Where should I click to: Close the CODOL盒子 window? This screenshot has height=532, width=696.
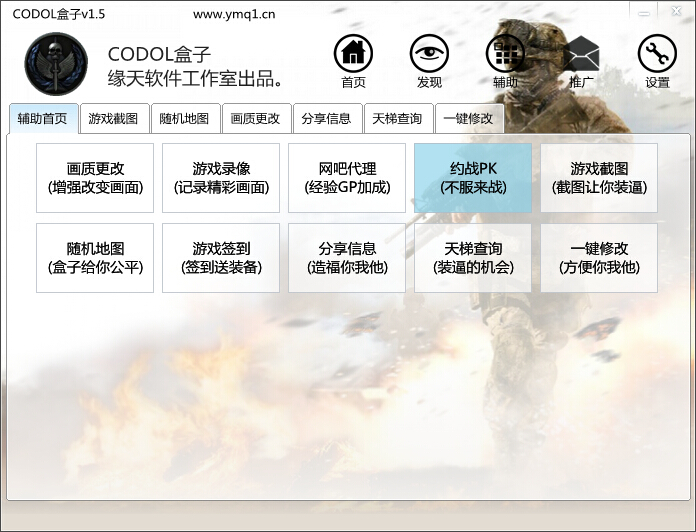(678, 9)
